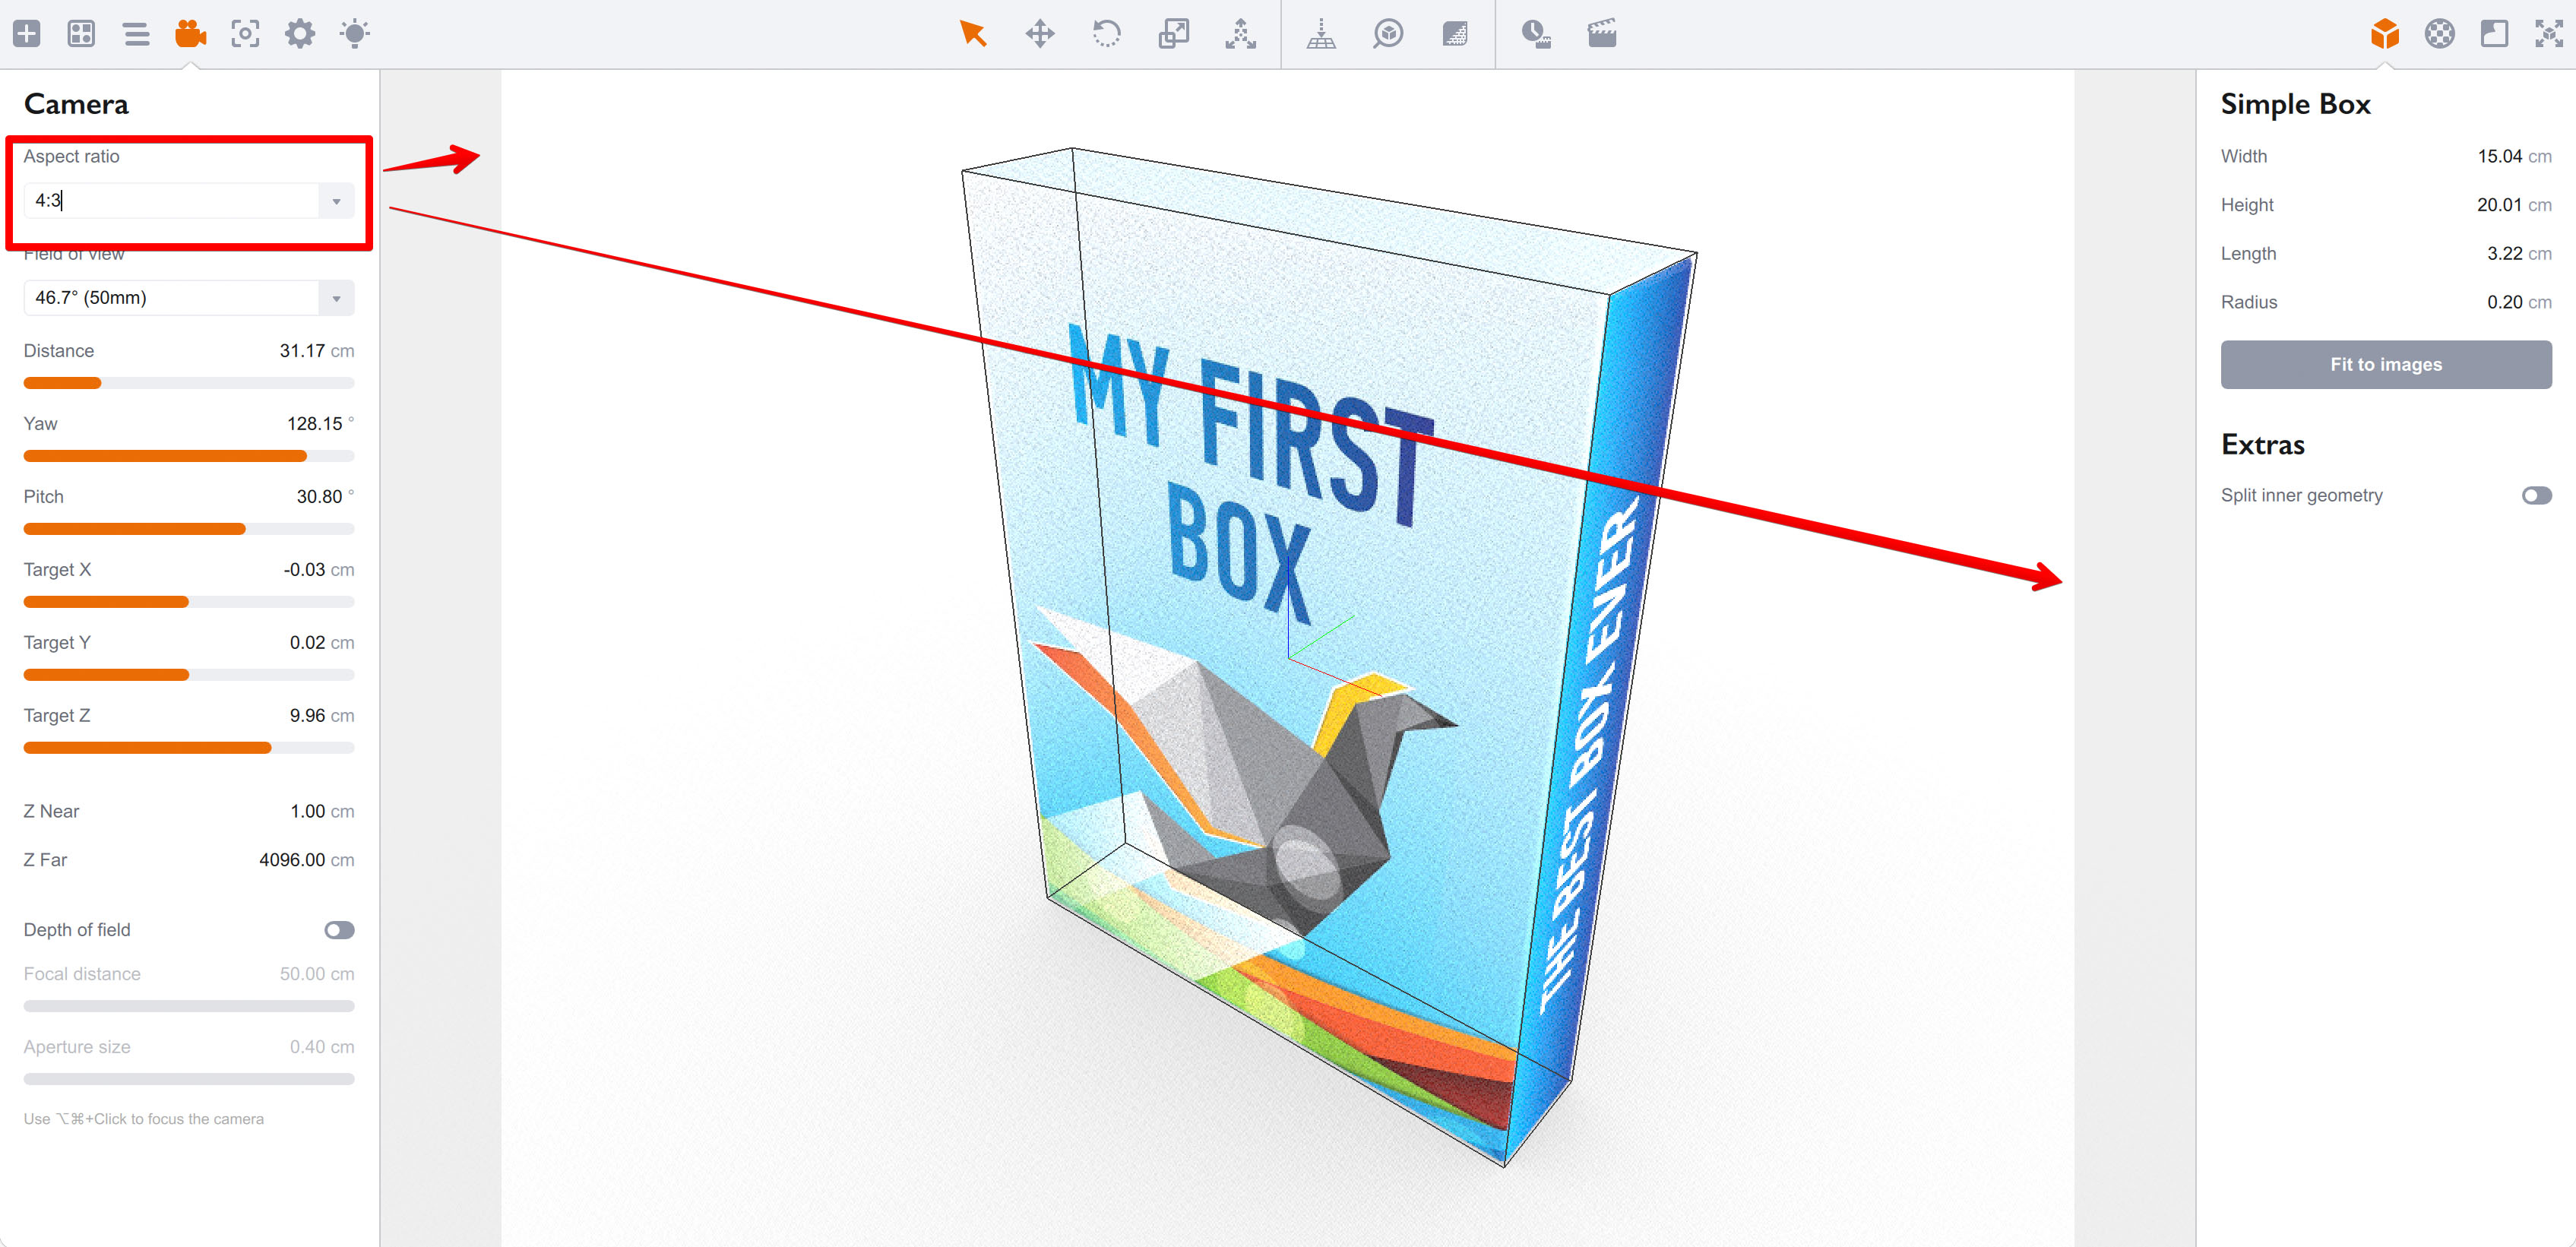Screen dimensions: 2576x1247
Task: Expand the add-object plus menu
Action: (27, 34)
